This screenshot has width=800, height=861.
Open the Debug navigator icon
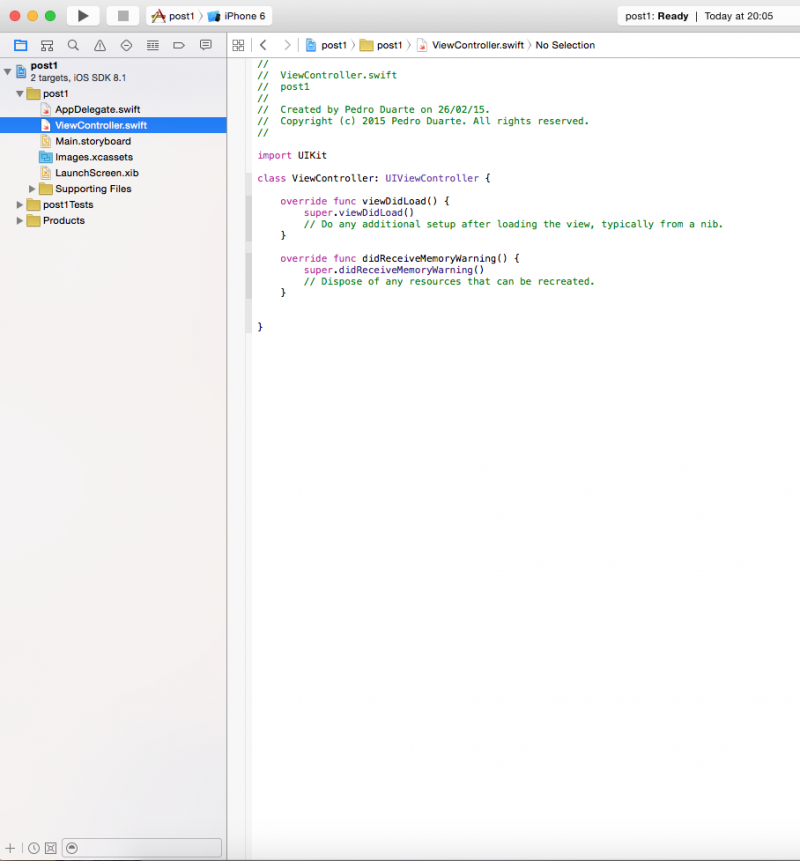pos(153,45)
